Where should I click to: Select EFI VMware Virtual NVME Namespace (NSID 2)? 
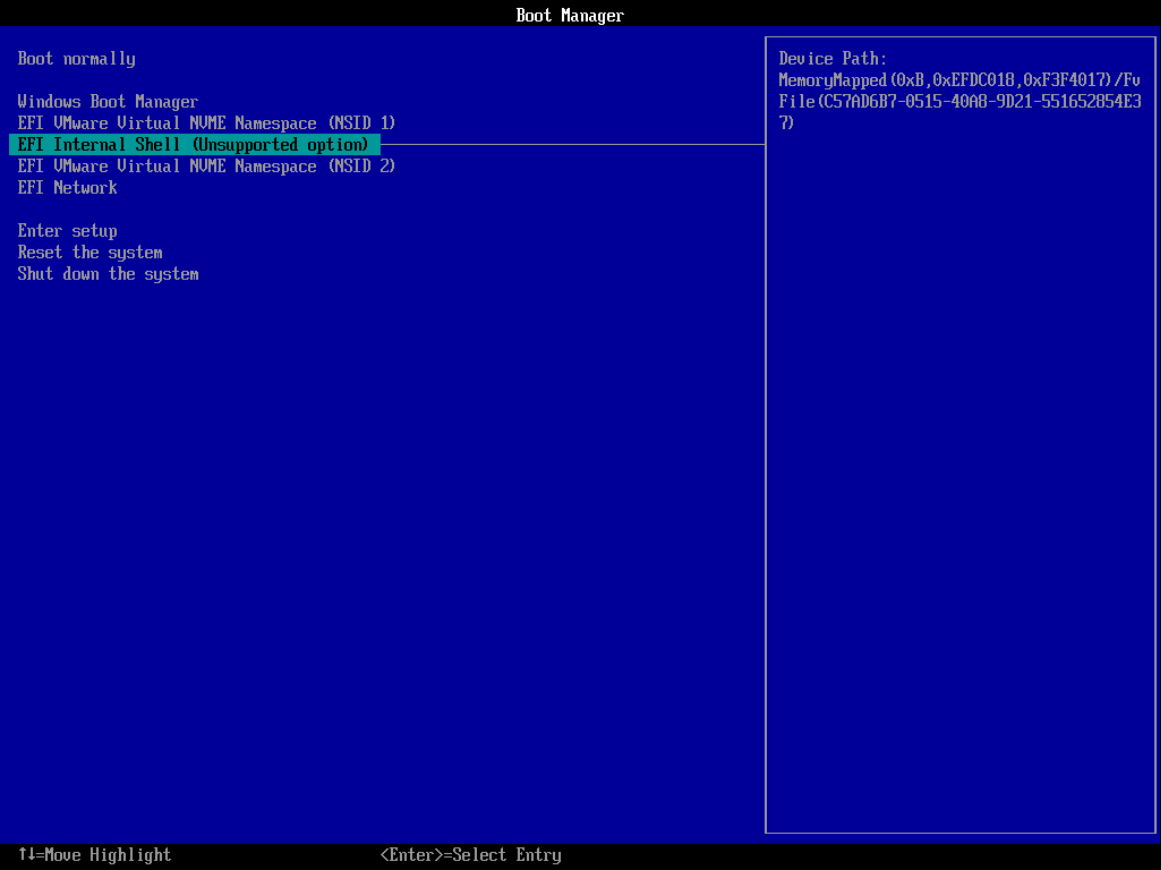pyautogui.click(x=205, y=166)
